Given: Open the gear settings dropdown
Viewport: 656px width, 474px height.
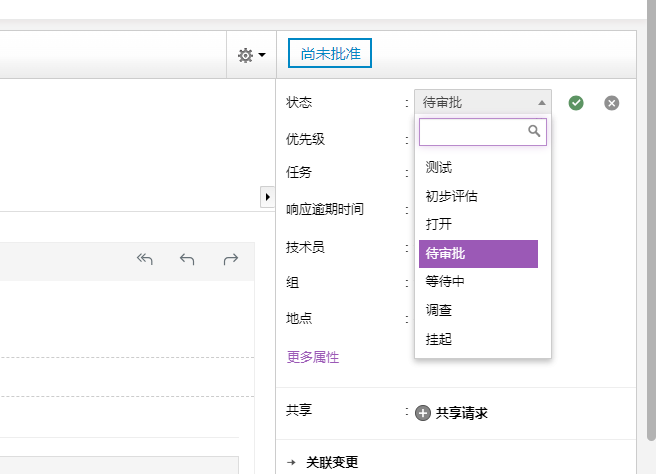Looking at the screenshot, I should (x=251, y=56).
